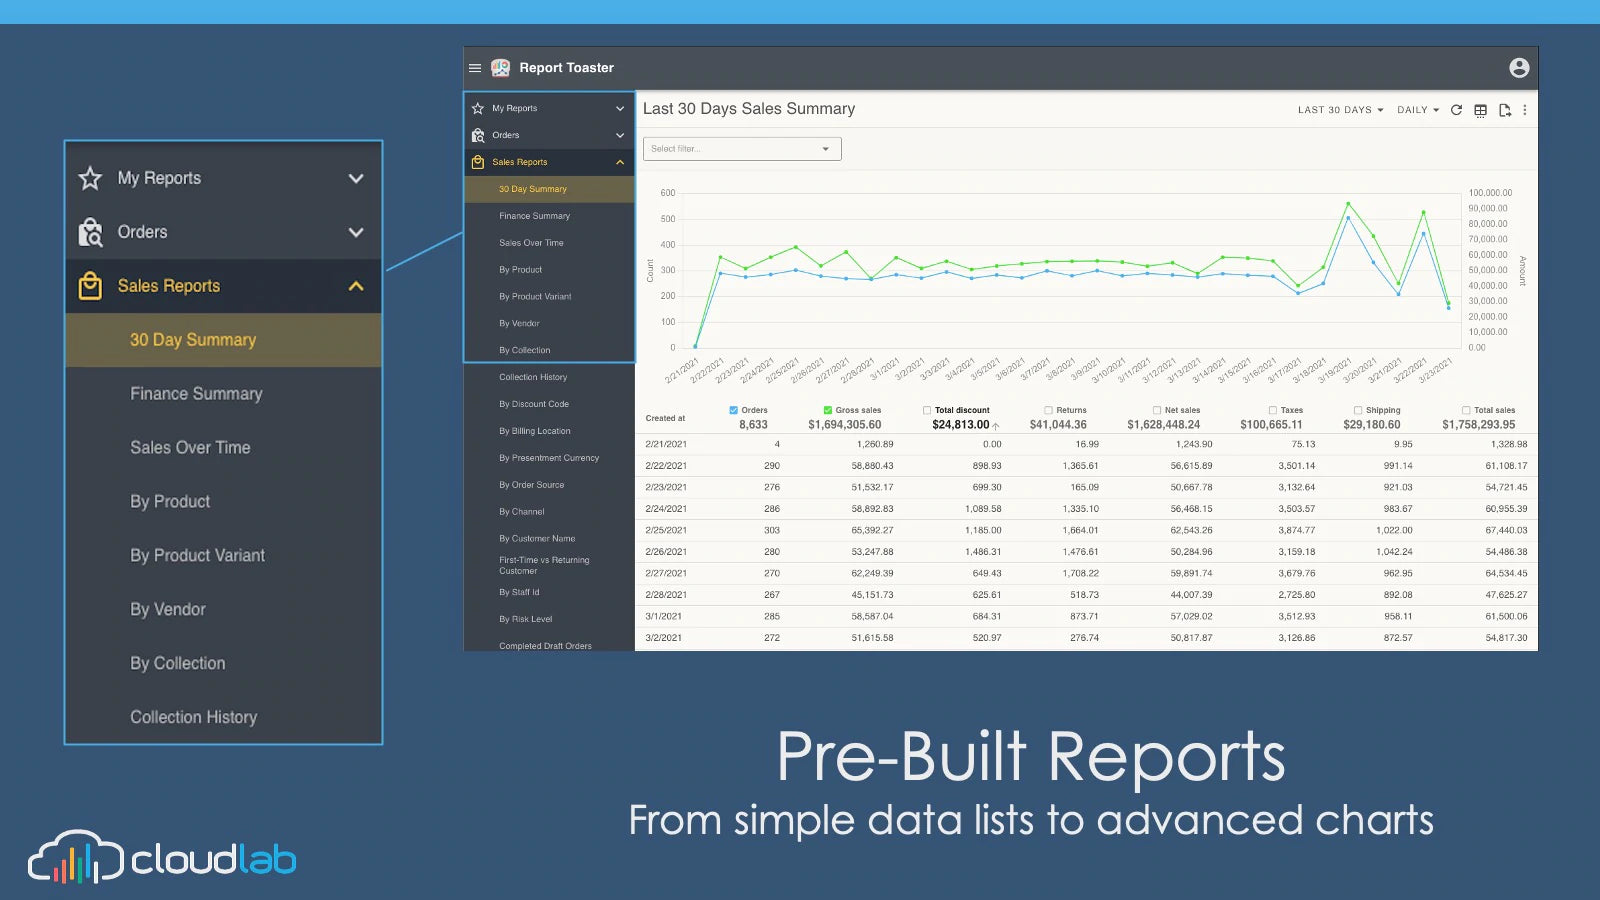Click the Total sales sum $1,758,293.95

pyautogui.click(x=1478, y=425)
